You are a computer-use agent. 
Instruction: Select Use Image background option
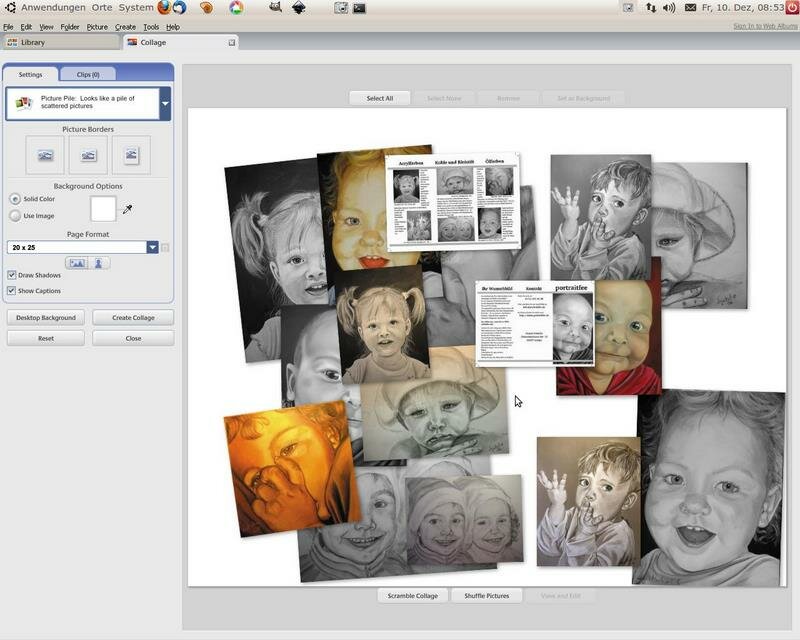(15, 216)
